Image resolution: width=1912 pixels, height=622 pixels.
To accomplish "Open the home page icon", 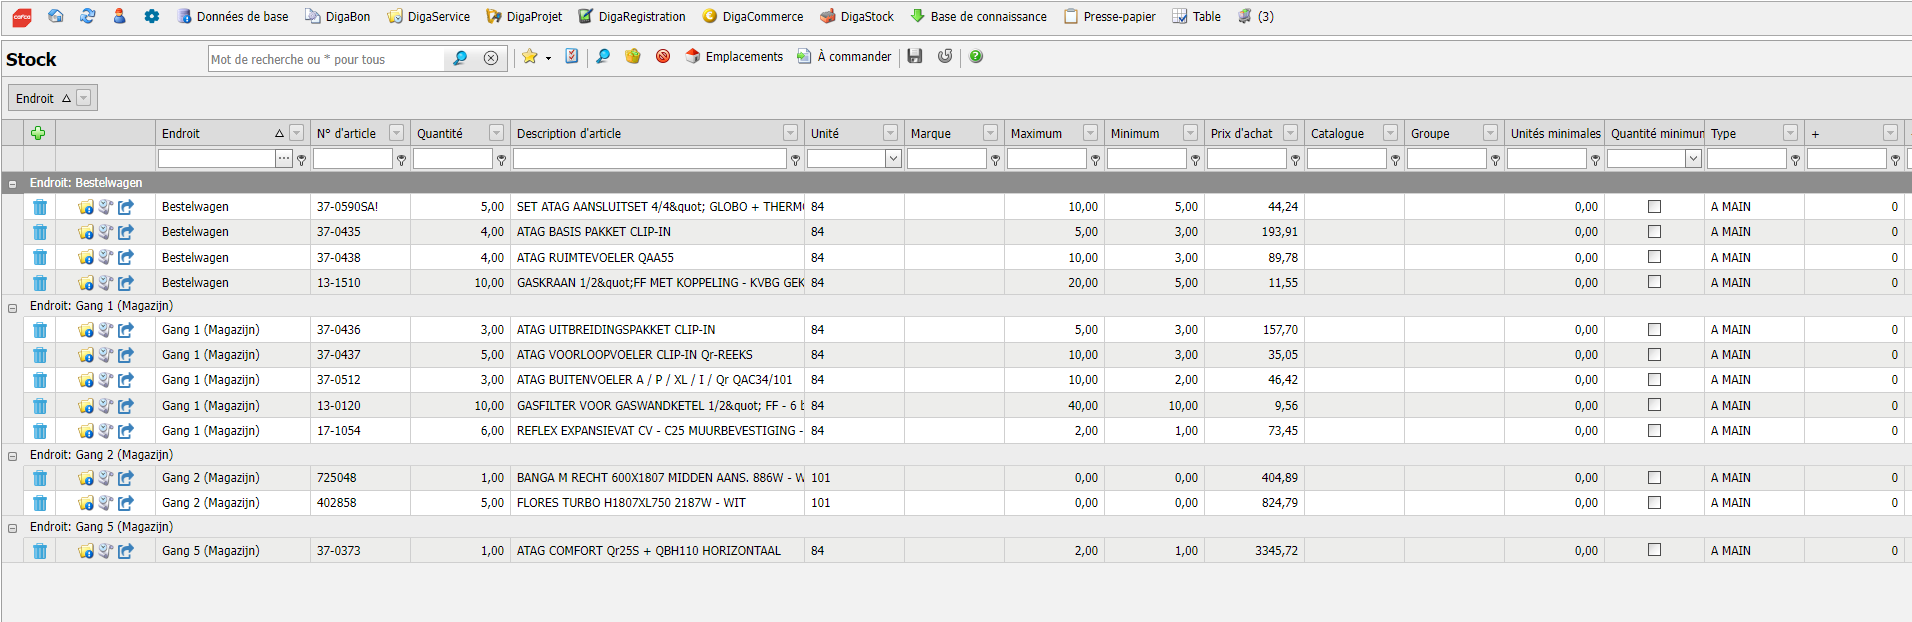I will click(56, 16).
